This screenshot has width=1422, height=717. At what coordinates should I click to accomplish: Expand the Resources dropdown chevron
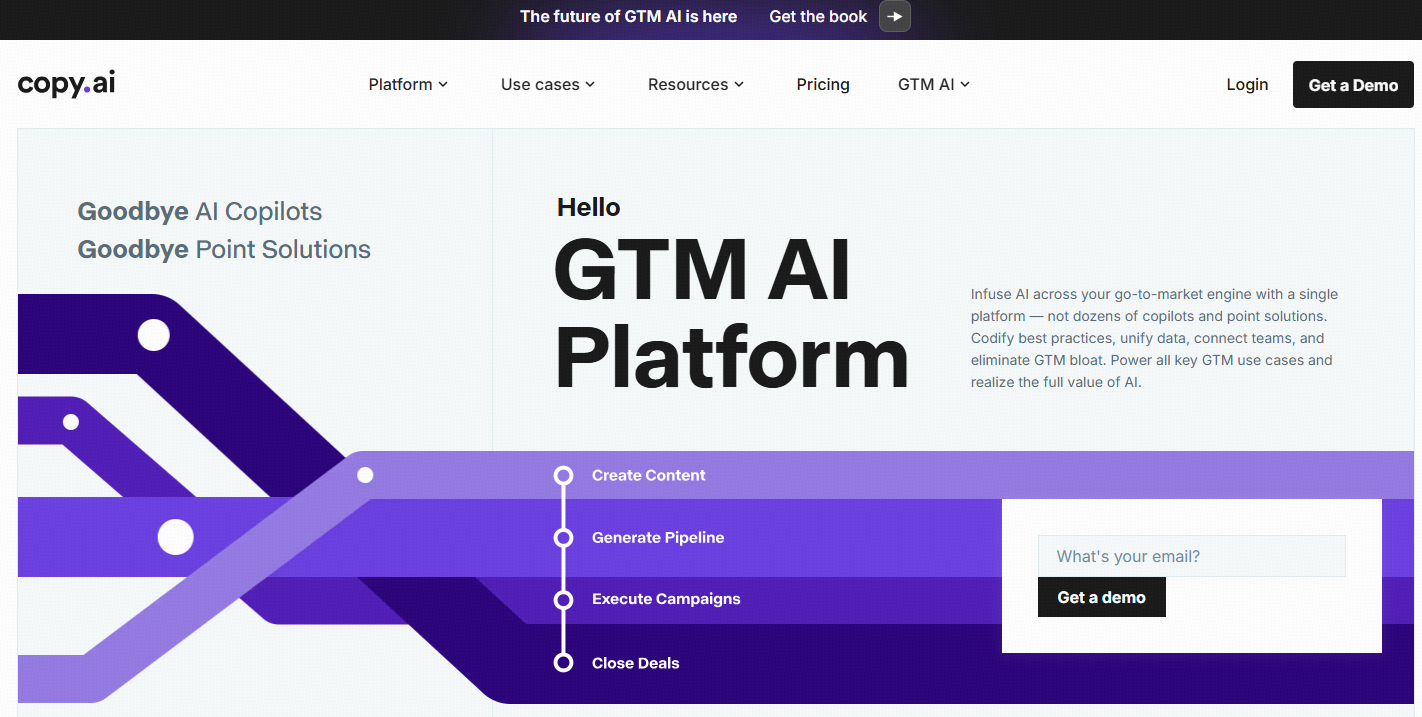pyautogui.click(x=739, y=85)
